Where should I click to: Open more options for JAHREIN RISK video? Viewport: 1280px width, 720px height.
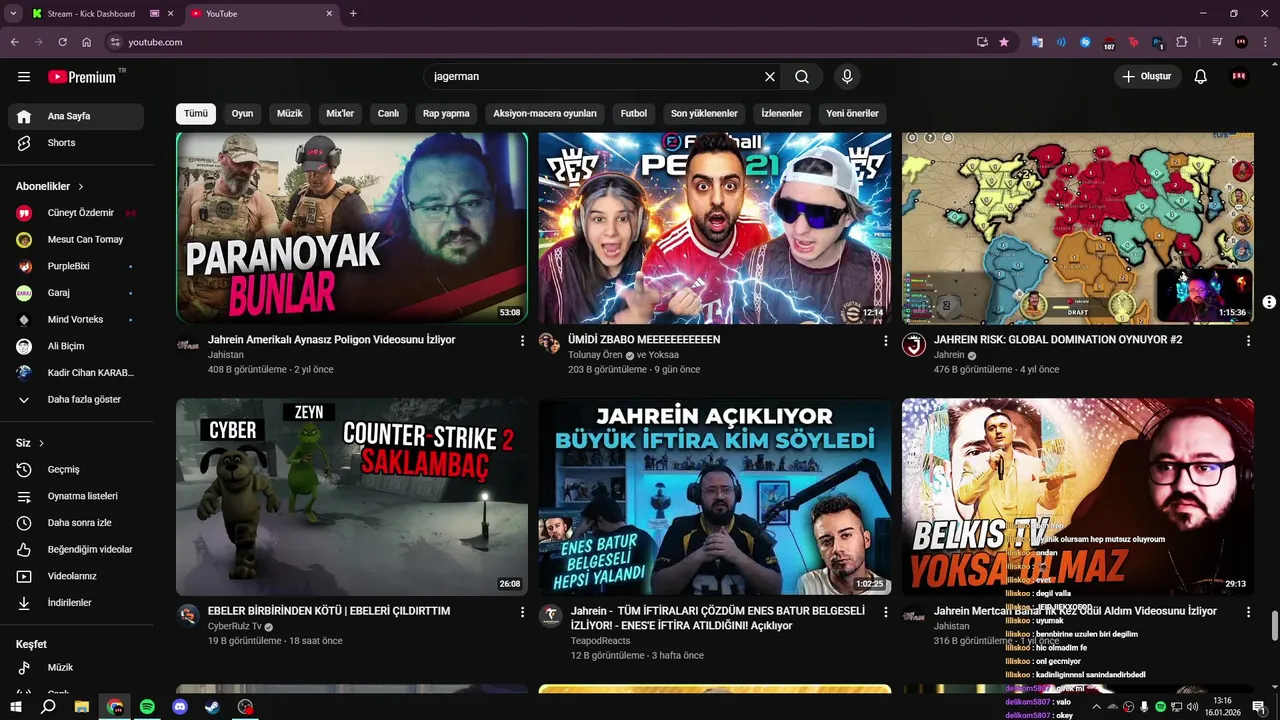1248,341
